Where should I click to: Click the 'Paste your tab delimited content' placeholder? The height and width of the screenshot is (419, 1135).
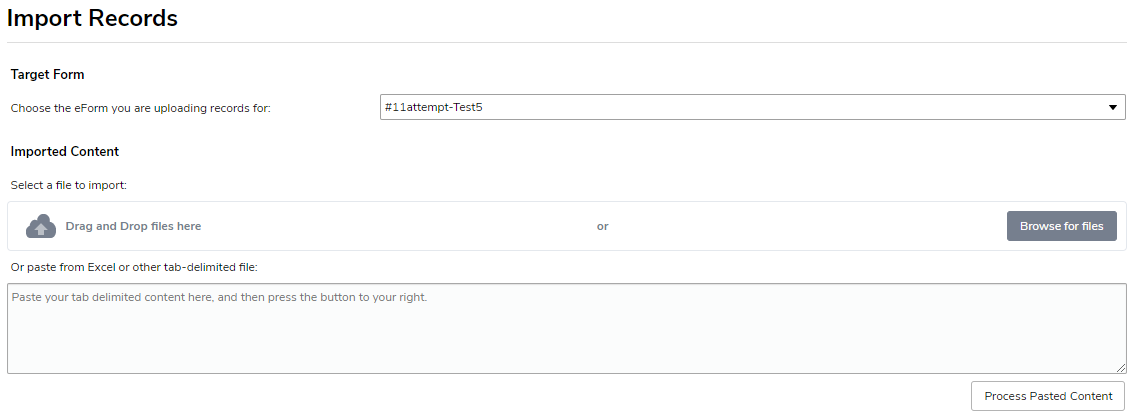click(219, 297)
